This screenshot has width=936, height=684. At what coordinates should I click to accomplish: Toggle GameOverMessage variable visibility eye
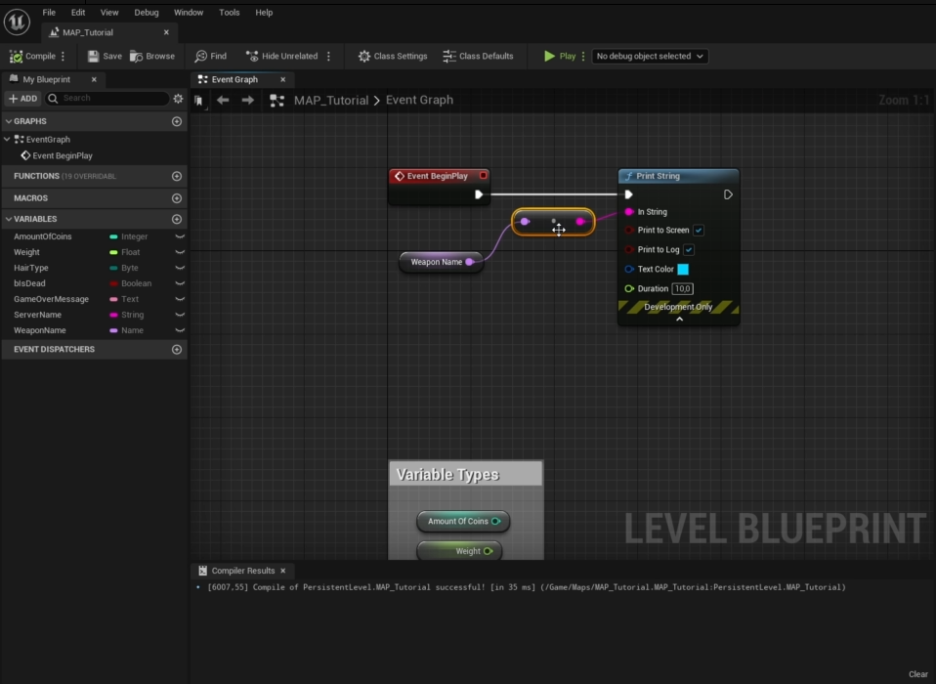(180, 299)
